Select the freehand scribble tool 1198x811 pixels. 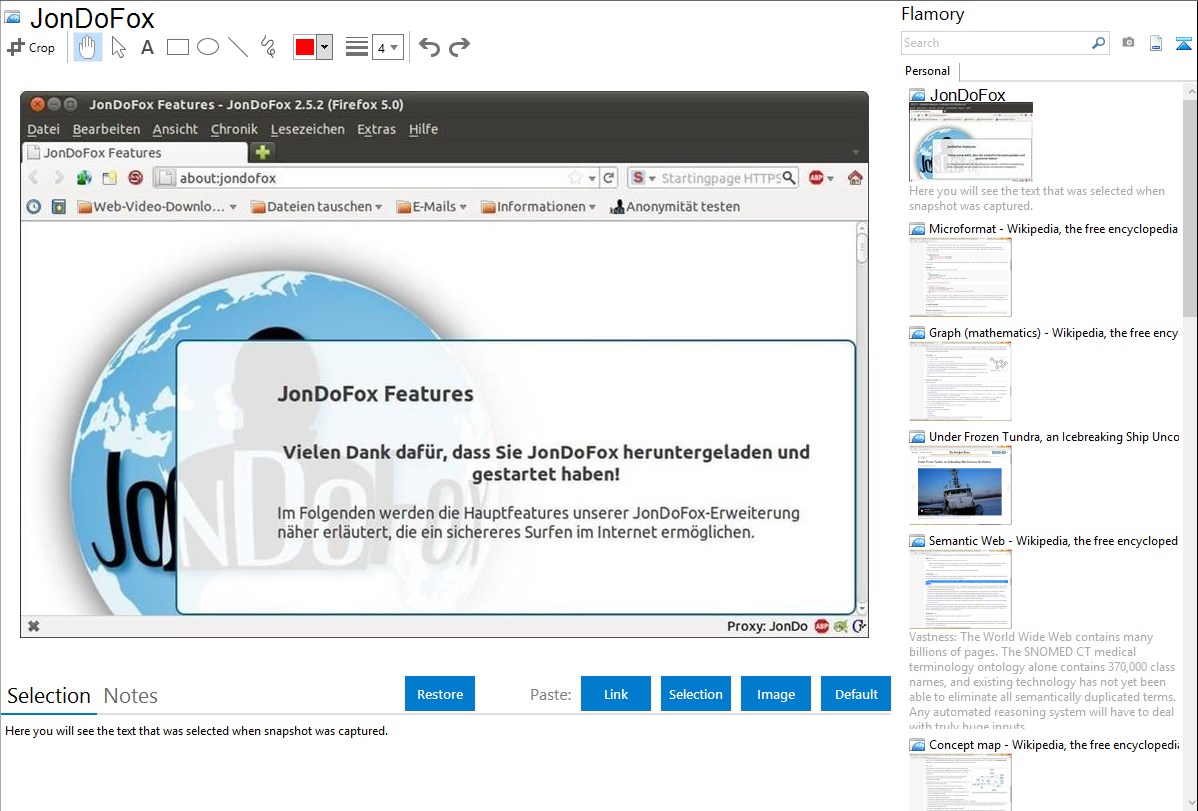[268, 47]
